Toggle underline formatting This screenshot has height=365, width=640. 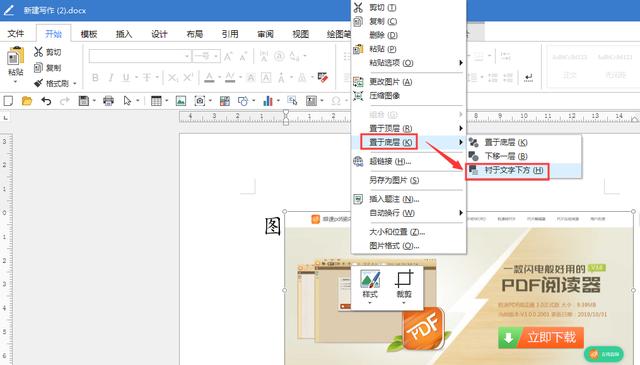click(126, 78)
